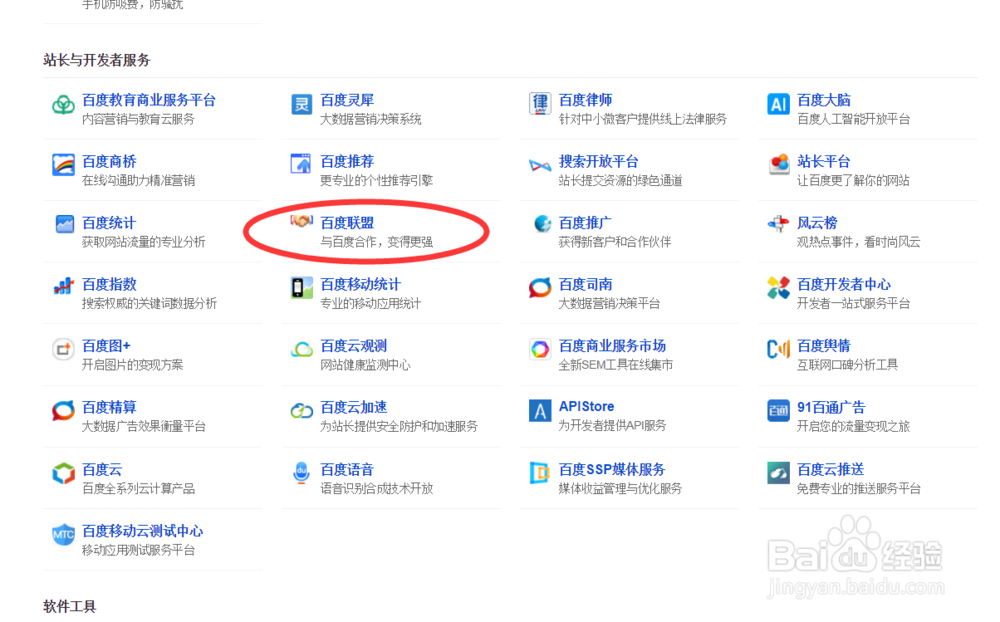Click the 与百度合作，变得更强 description

pos(376,242)
